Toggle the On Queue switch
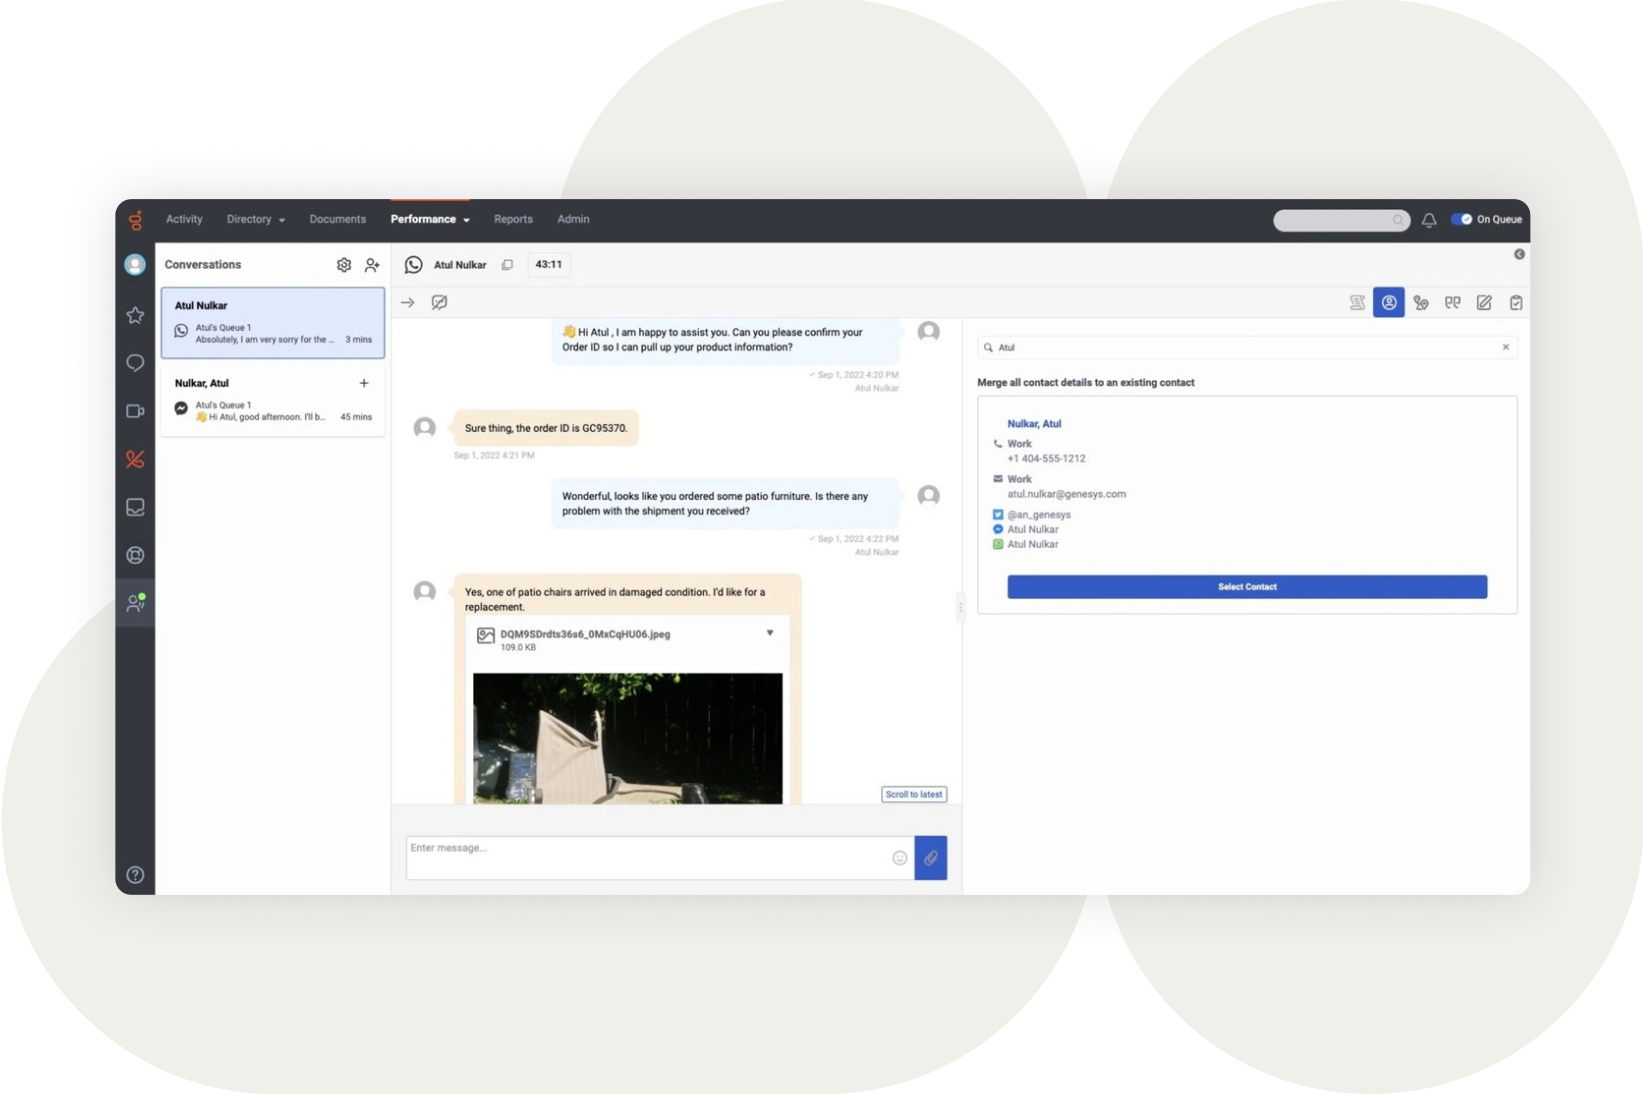Screen dimensions: 1643x1094 [1461, 220]
